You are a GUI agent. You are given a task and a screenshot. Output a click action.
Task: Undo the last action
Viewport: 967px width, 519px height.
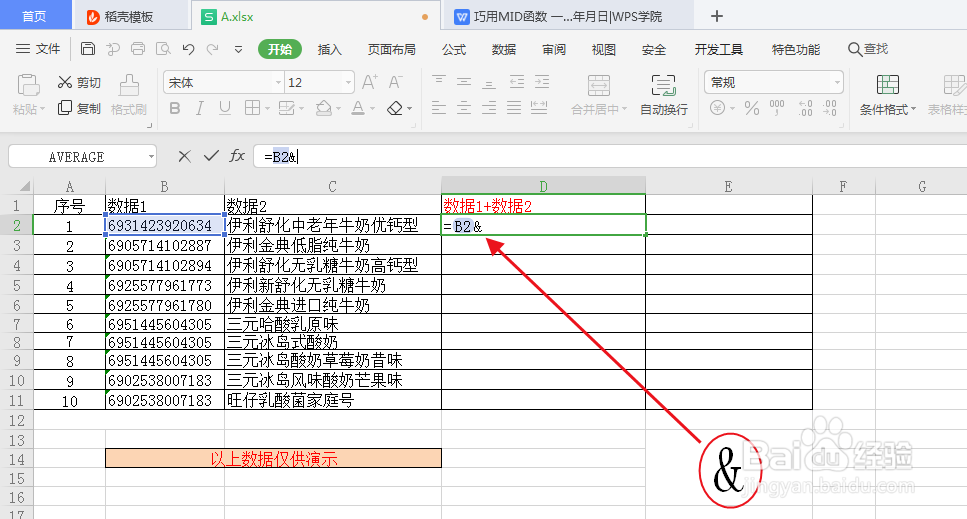pos(188,49)
